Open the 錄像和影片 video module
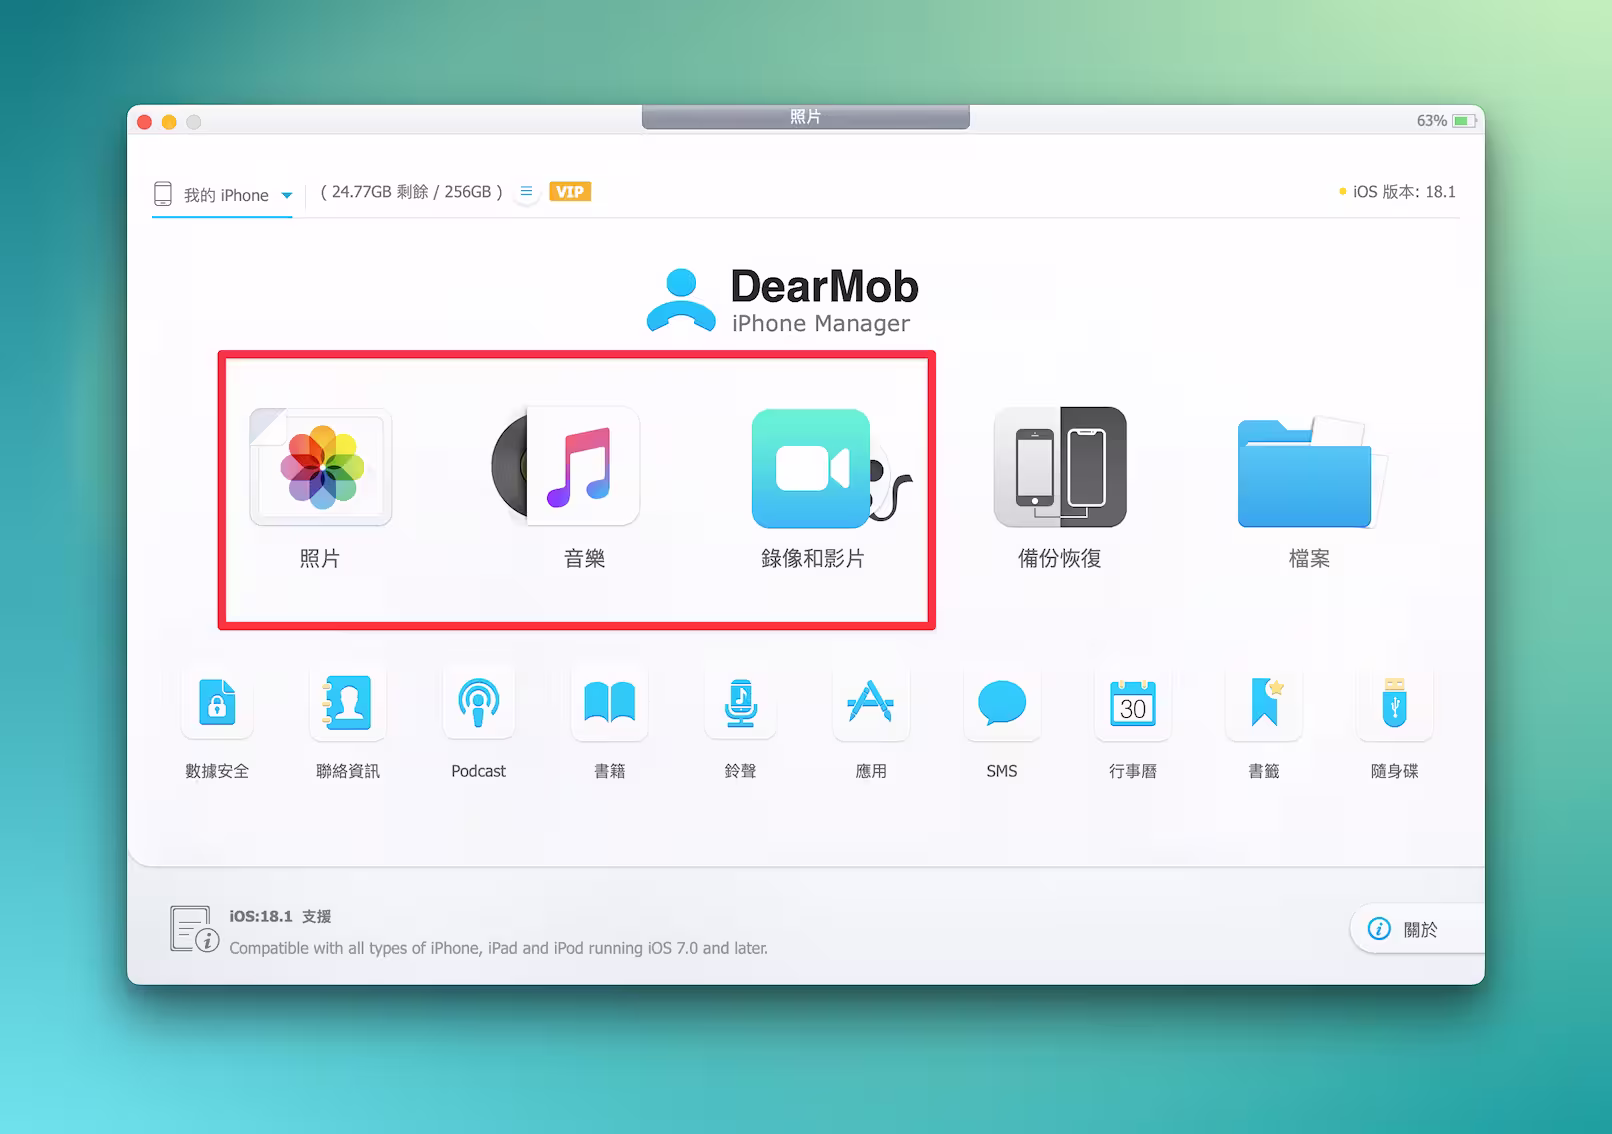Viewport: 1612px width, 1134px height. (x=830, y=468)
